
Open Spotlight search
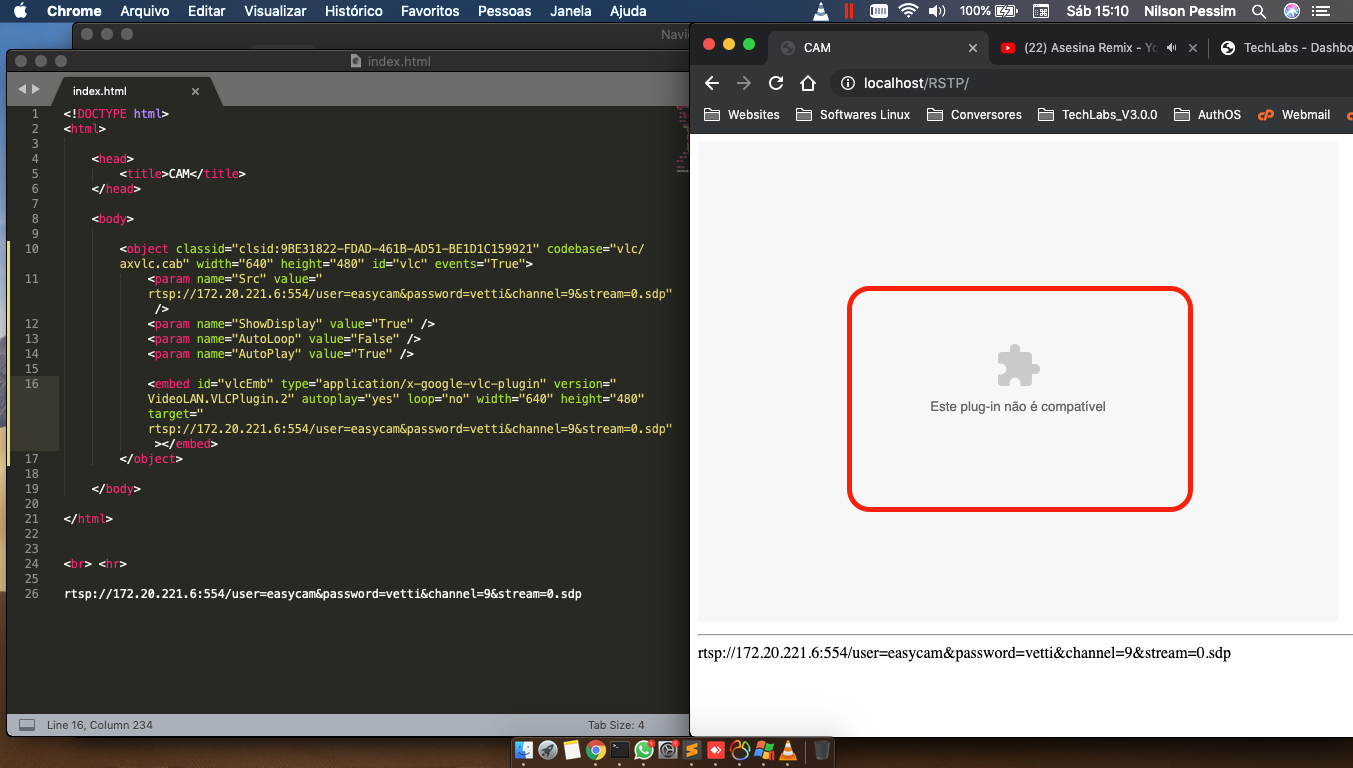[x=1257, y=11]
